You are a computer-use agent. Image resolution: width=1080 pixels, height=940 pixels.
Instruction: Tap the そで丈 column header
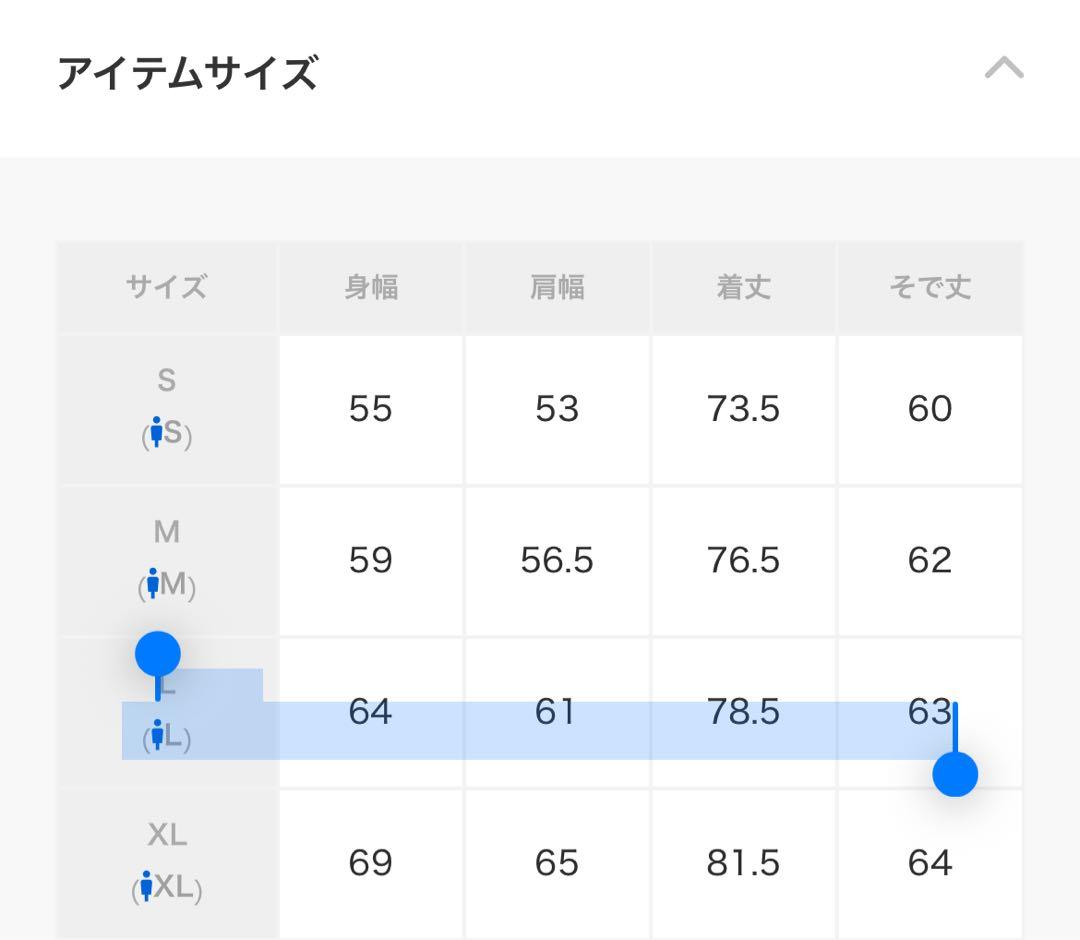(x=930, y=288)
